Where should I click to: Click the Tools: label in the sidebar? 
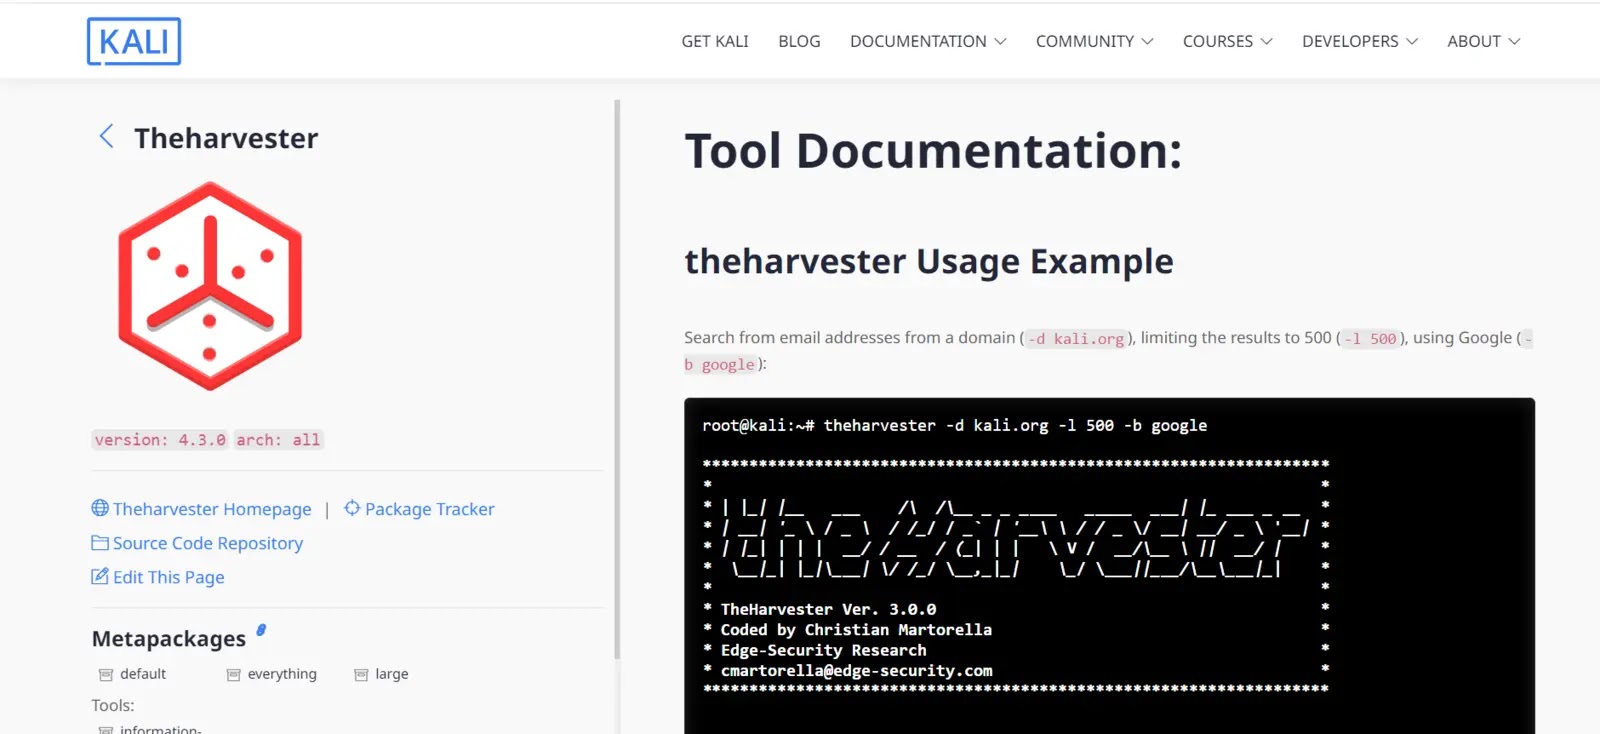[x=113, y=705]
